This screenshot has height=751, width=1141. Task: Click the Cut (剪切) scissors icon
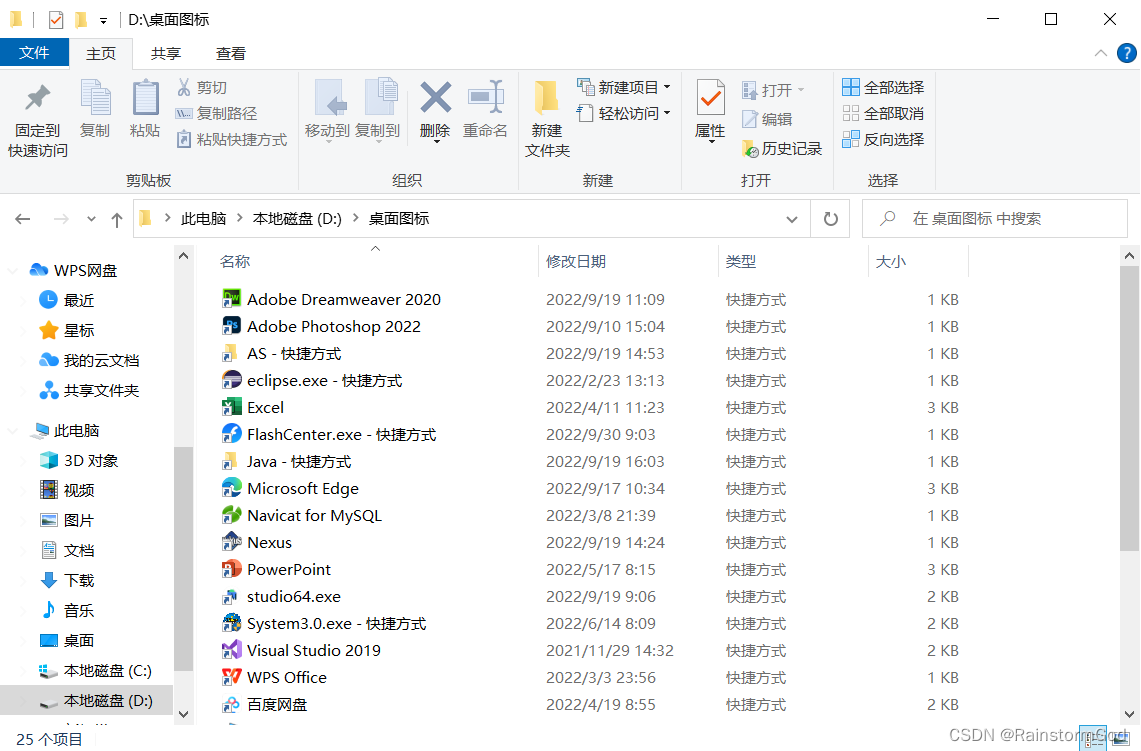click(x=184, y=87)
